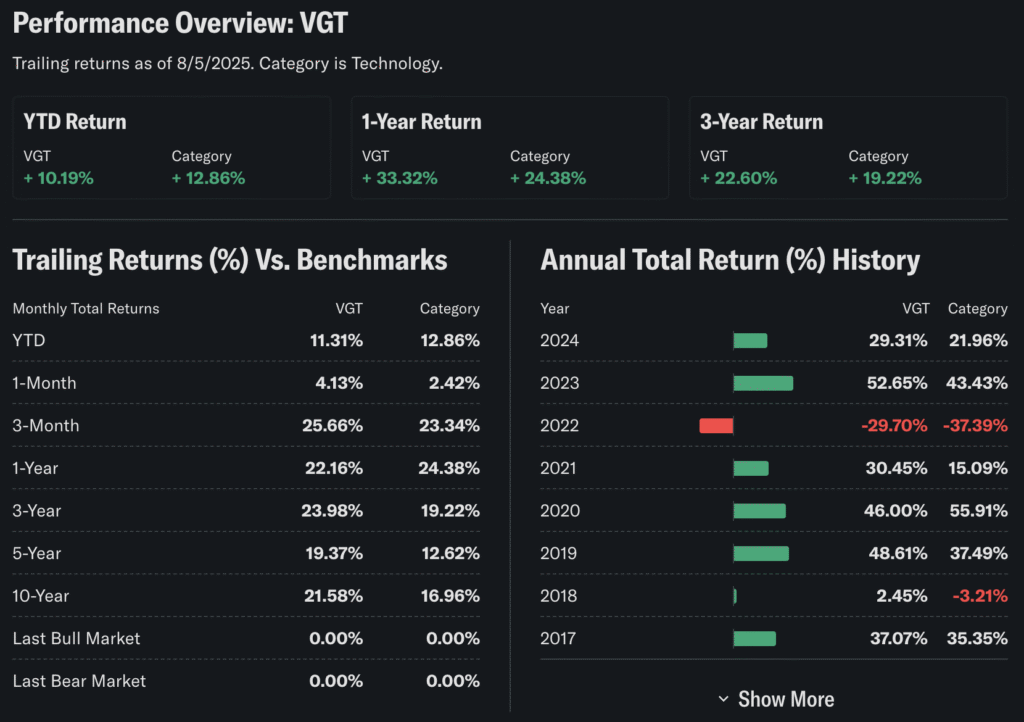Click the green 2017 return bar
This screenshot has width=1024, height=722.
click(755, 638)
